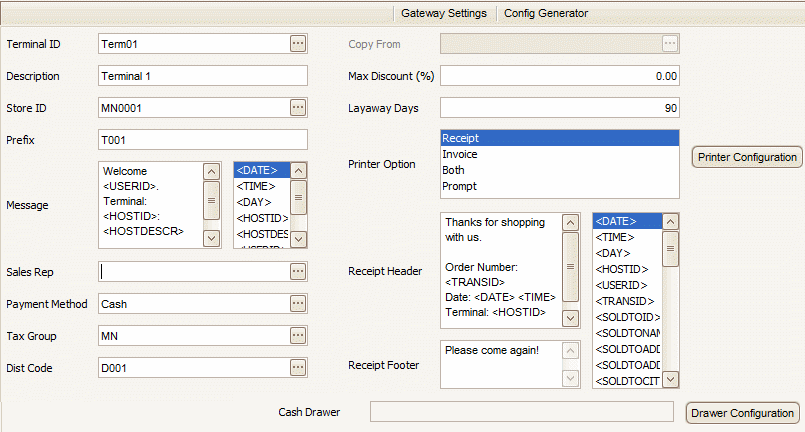Screen dimensions: 805x432
Task: Select Invoice in Printer Option list
Action: [459, 155]
